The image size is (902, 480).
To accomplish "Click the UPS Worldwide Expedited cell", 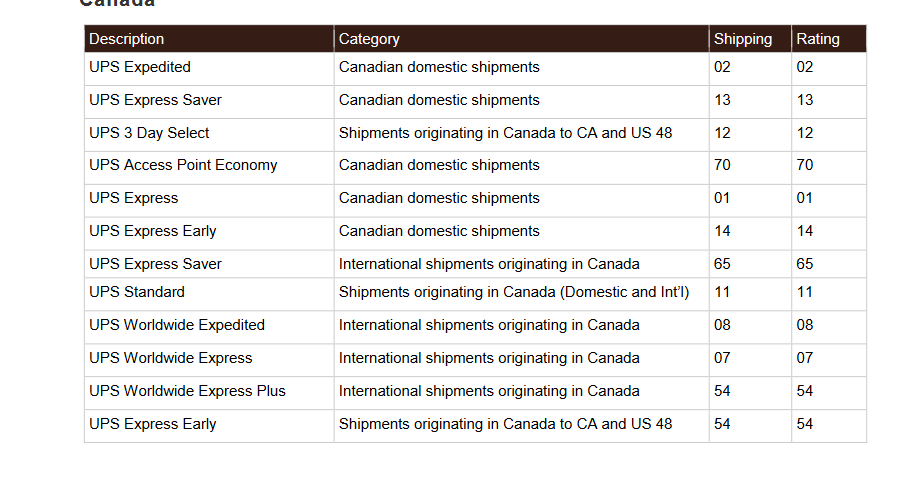I will pyautogui.click(x=209, y=327).
